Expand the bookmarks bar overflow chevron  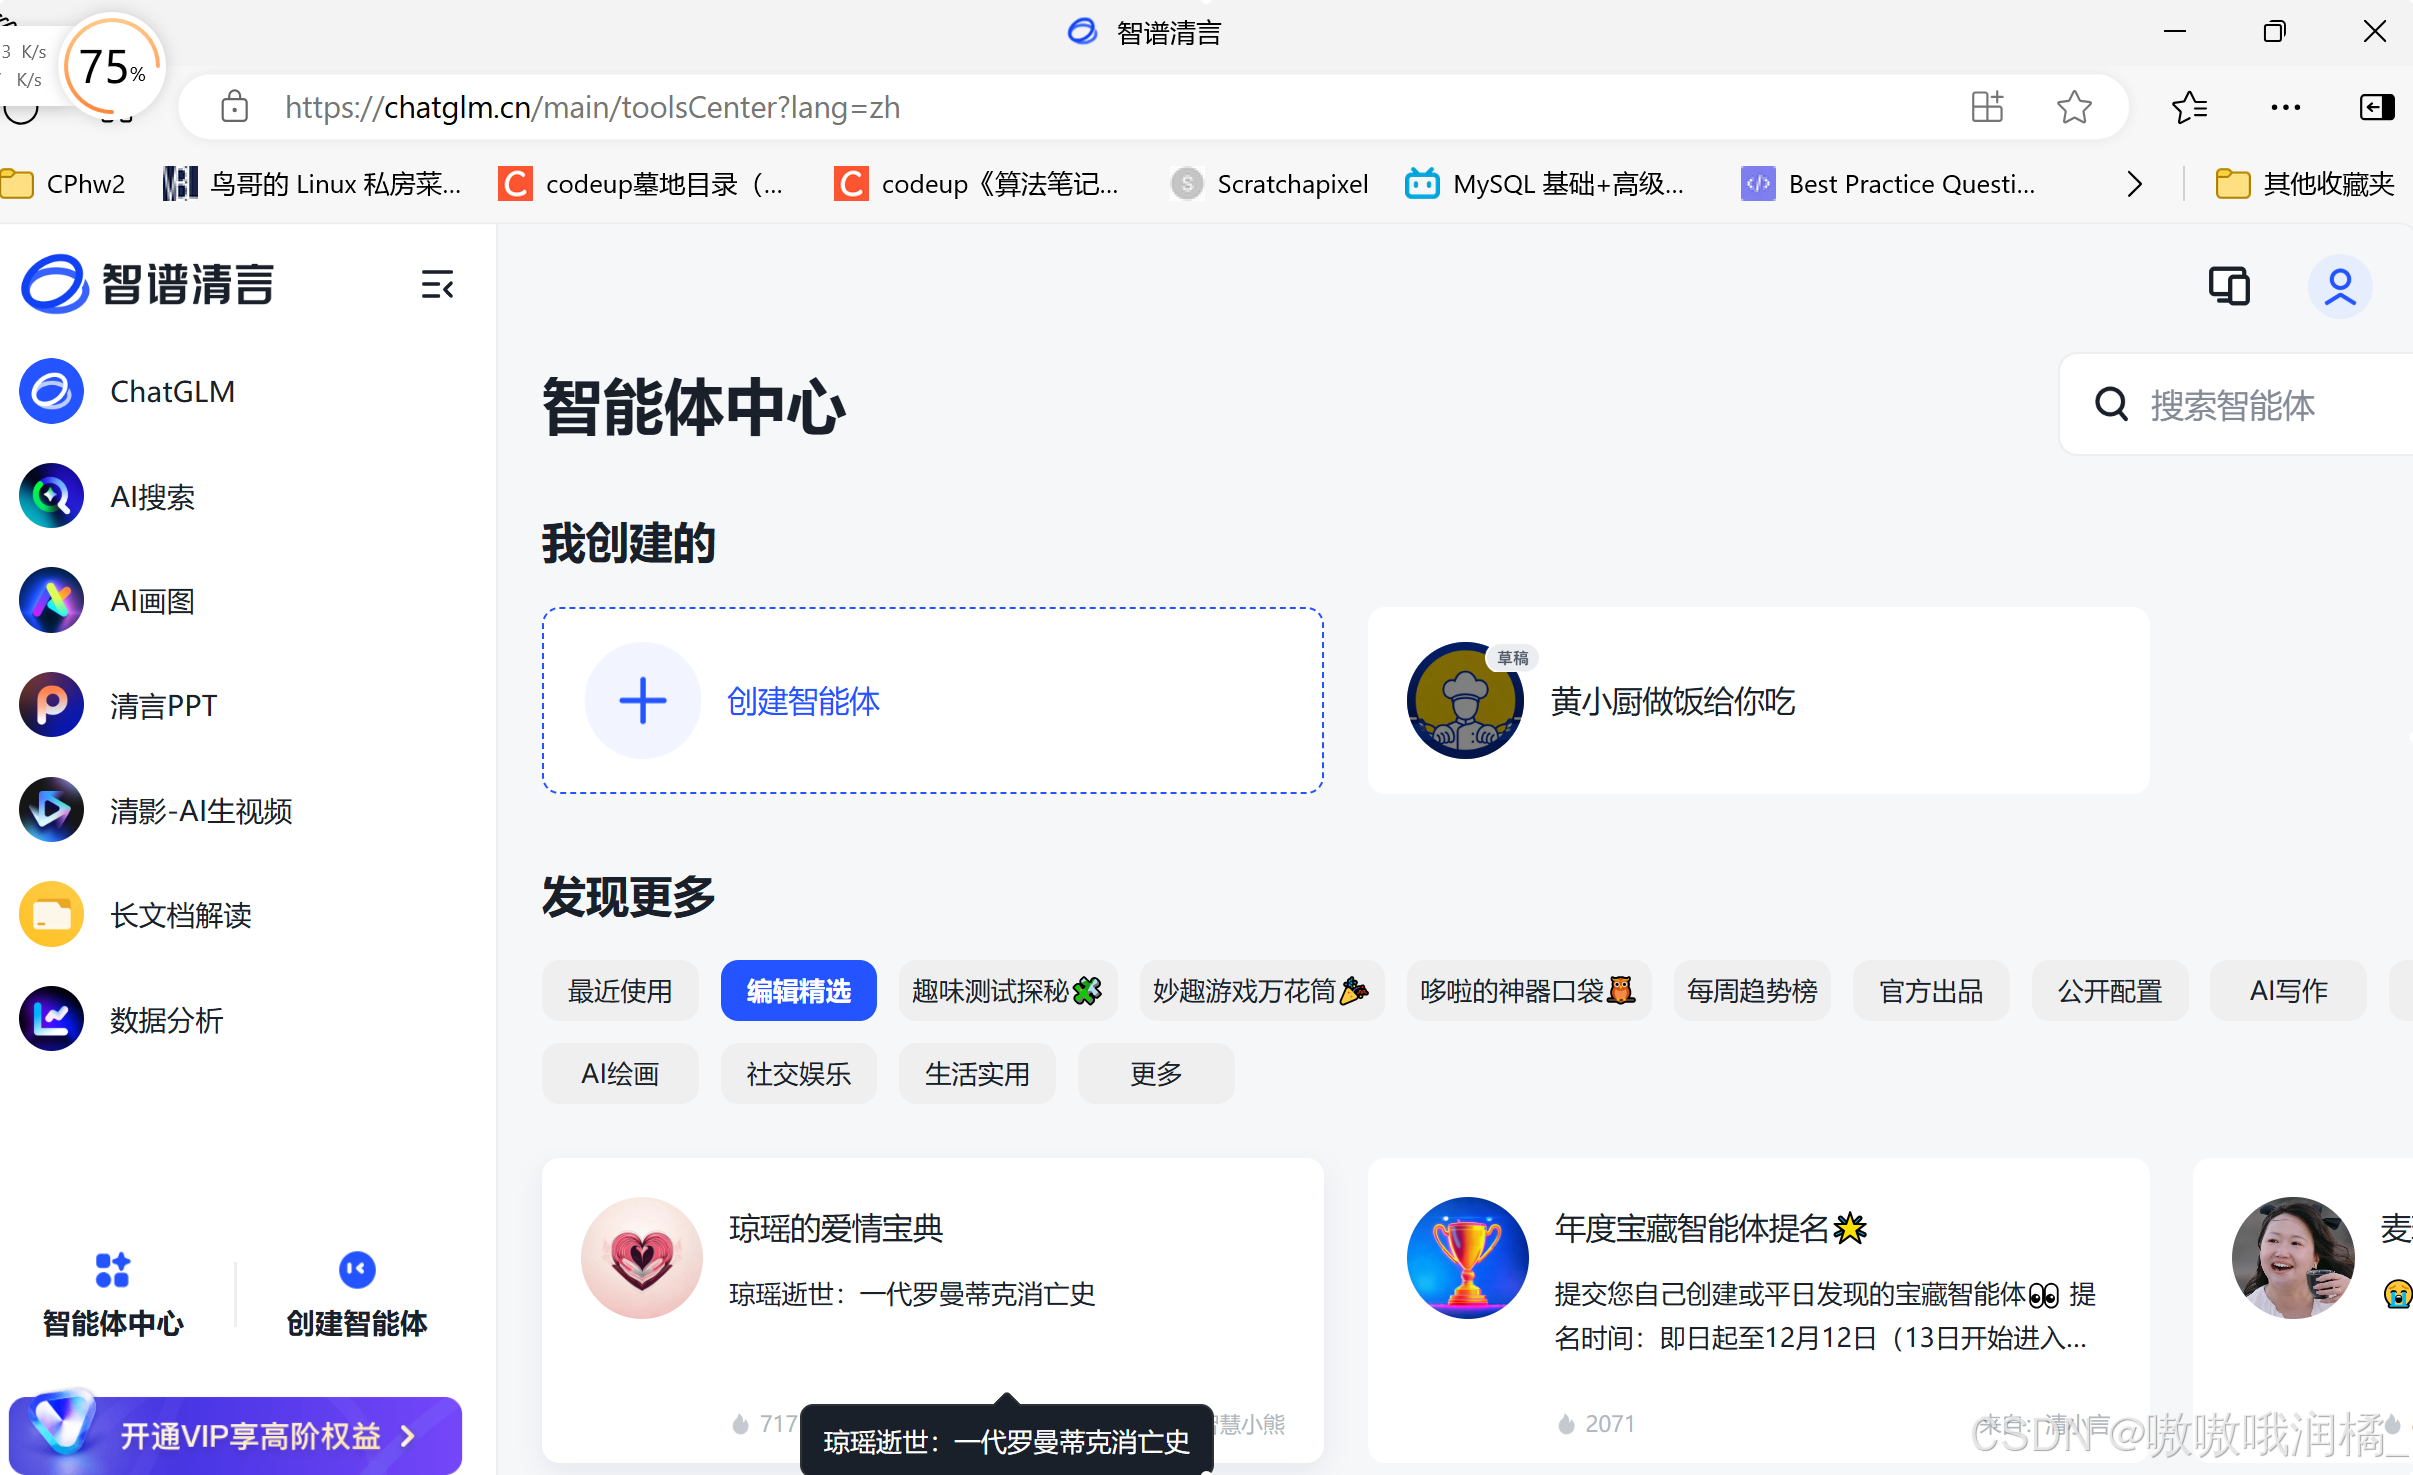coord(2134,184)
